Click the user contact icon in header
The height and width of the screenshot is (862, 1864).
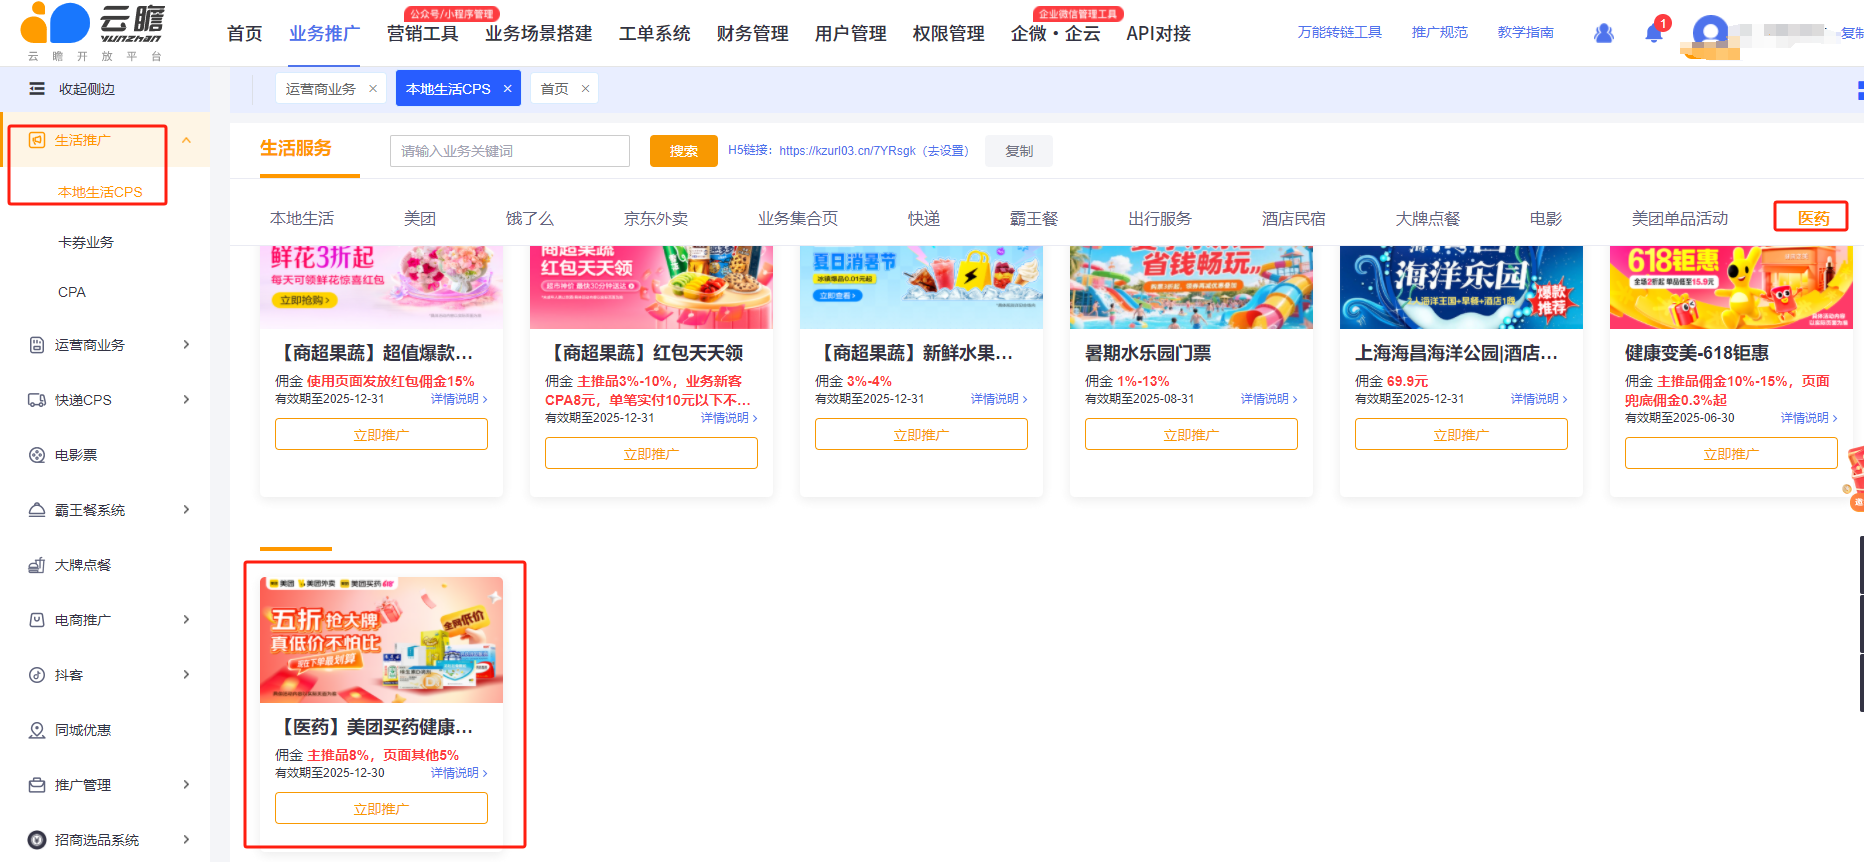tap(1604, 33)
